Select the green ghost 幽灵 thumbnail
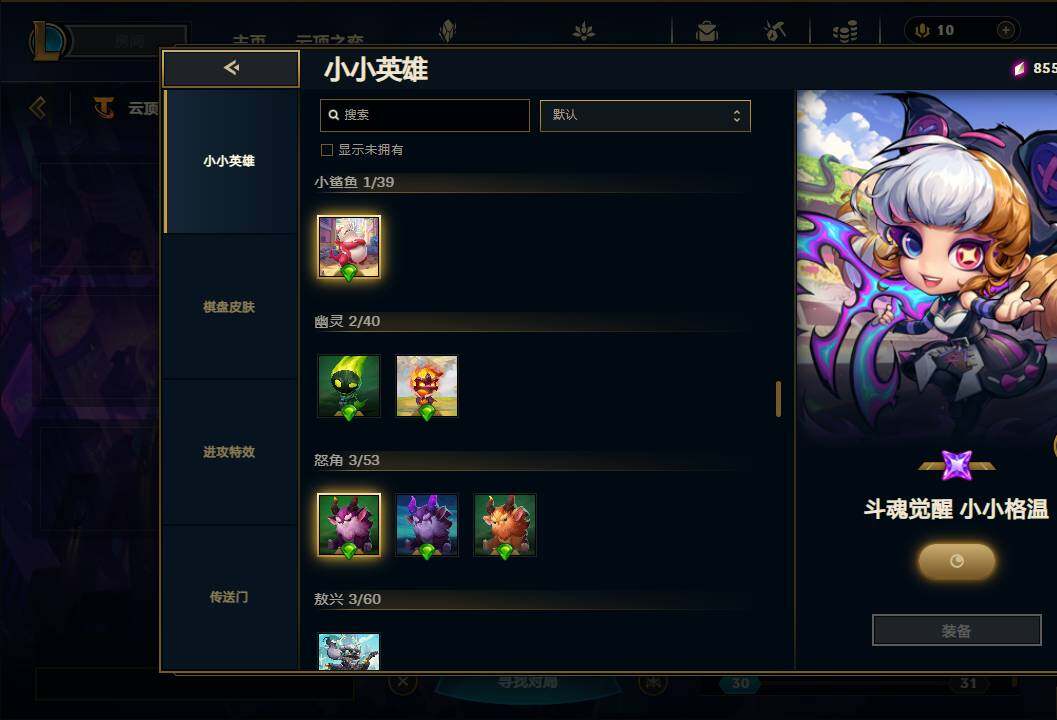 [x=349, y=386]
